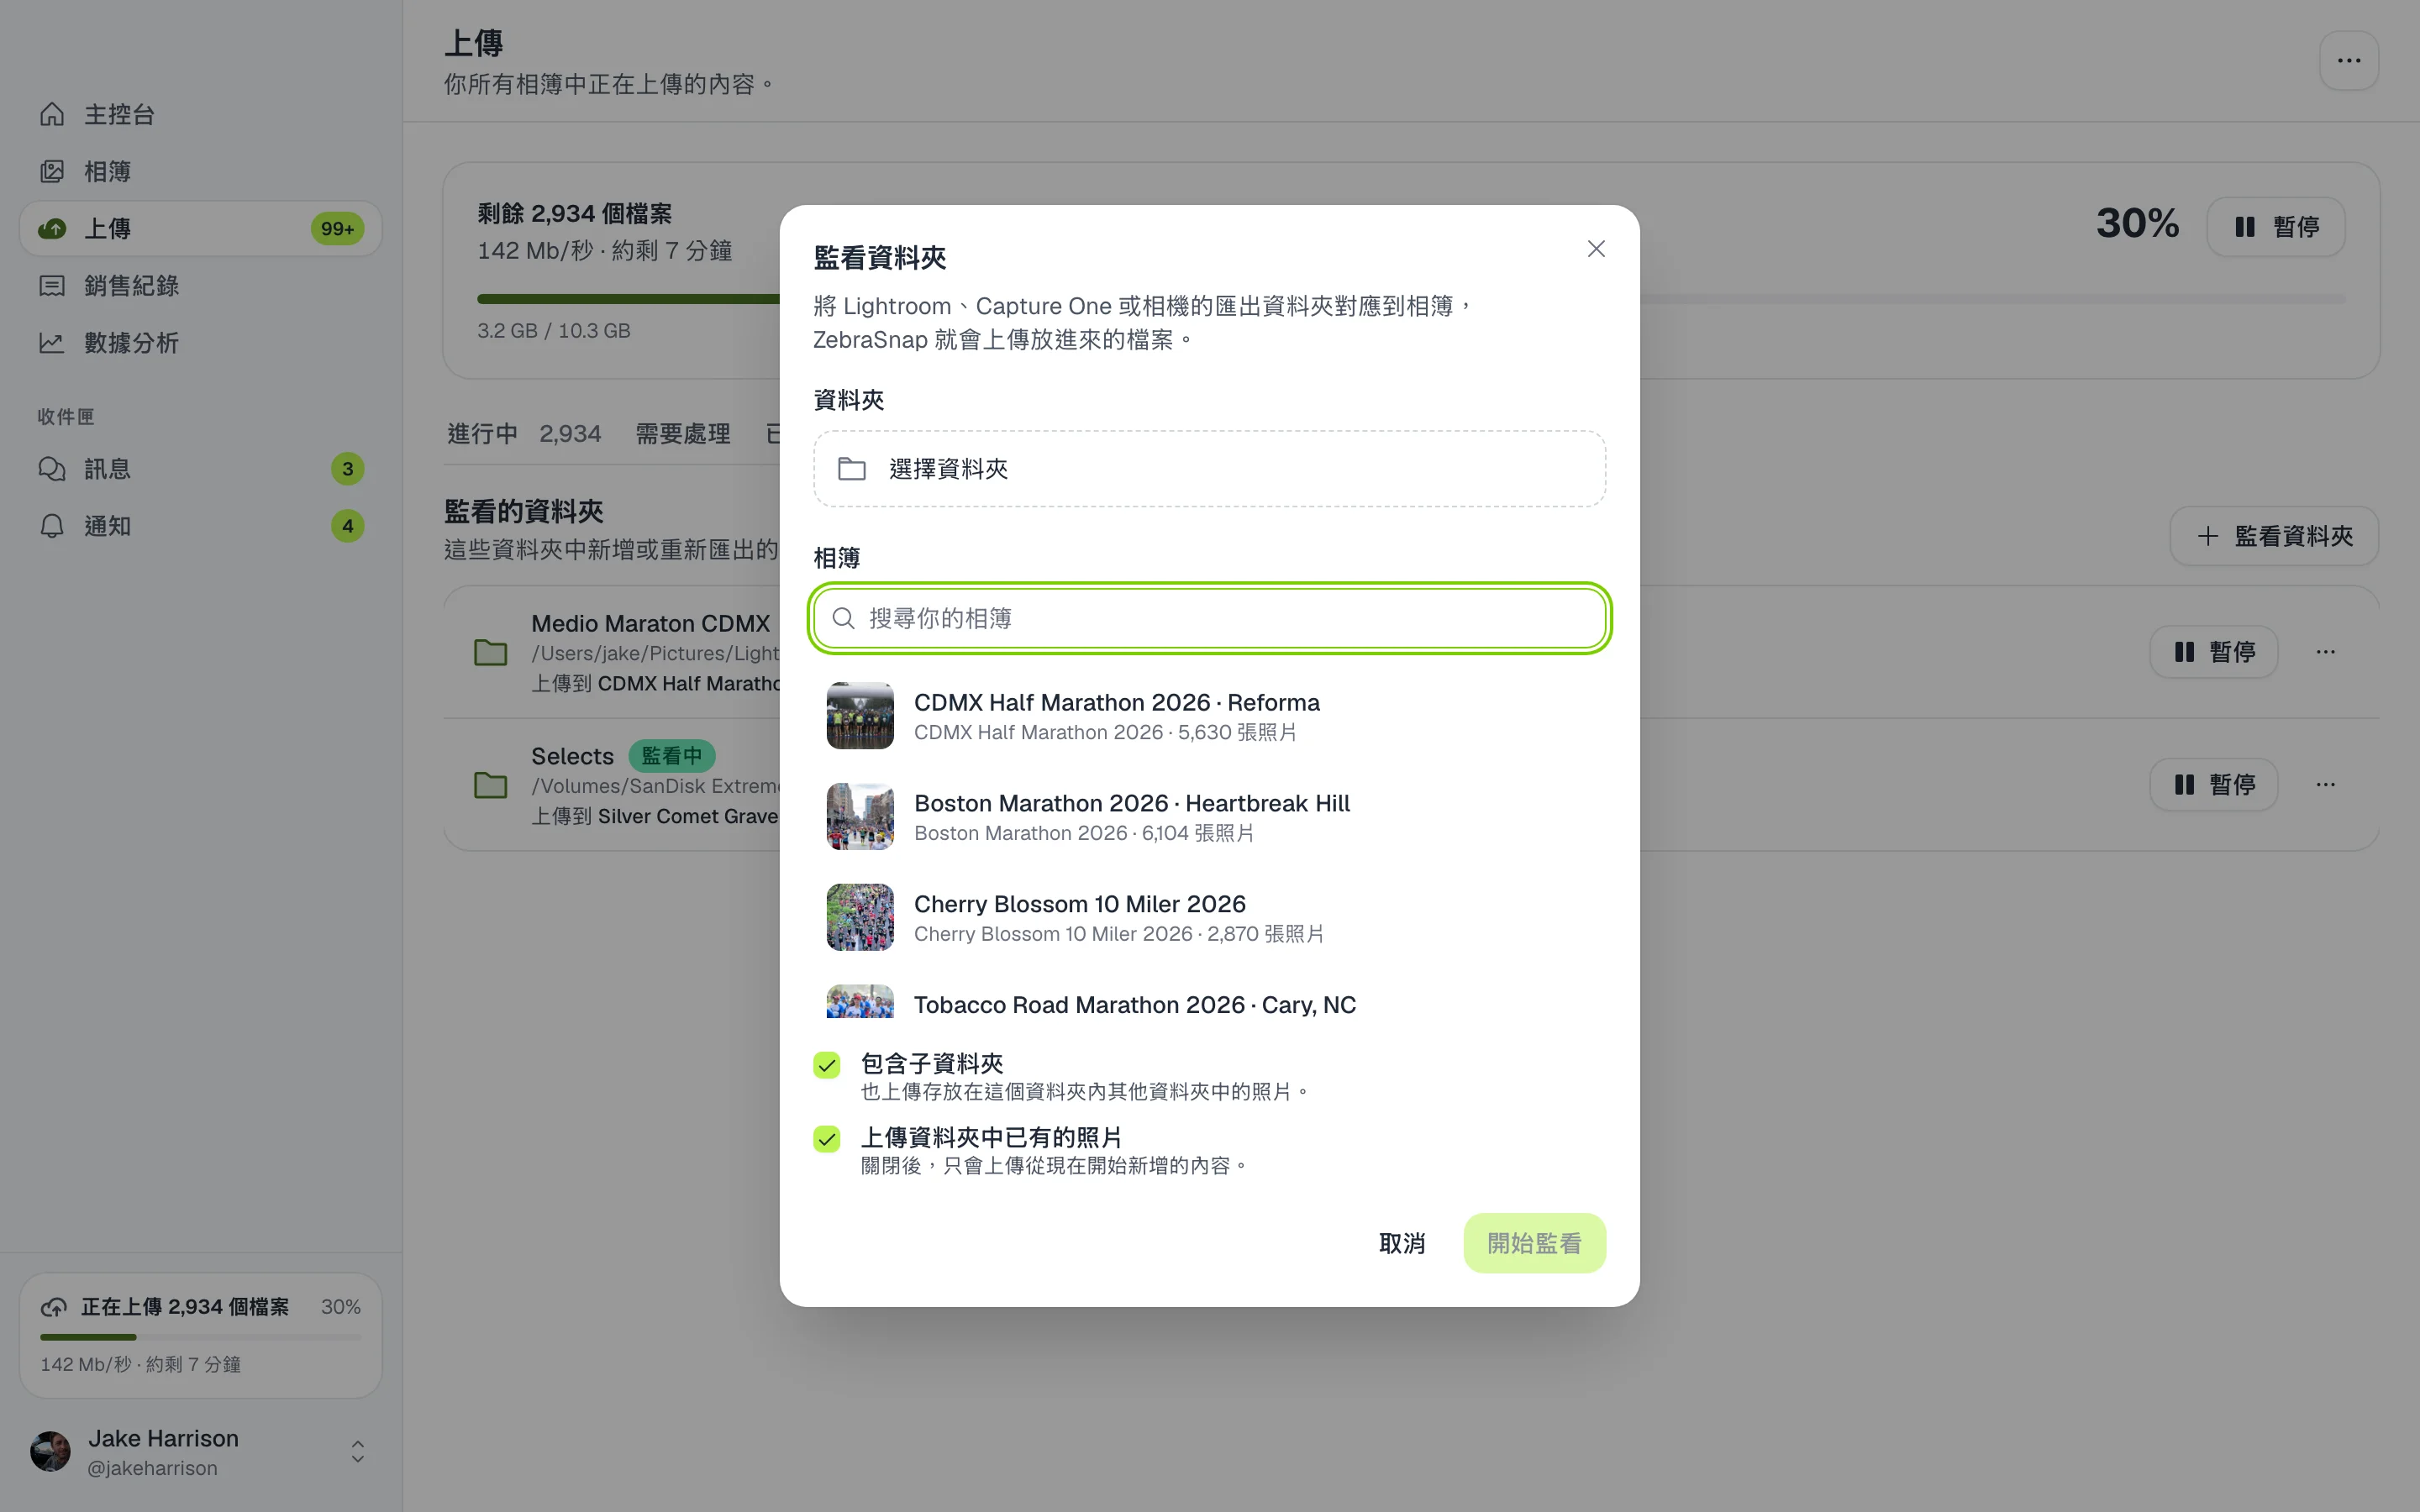Pause the Medio Maraton CDMX watched folder

coord(2214,652)
